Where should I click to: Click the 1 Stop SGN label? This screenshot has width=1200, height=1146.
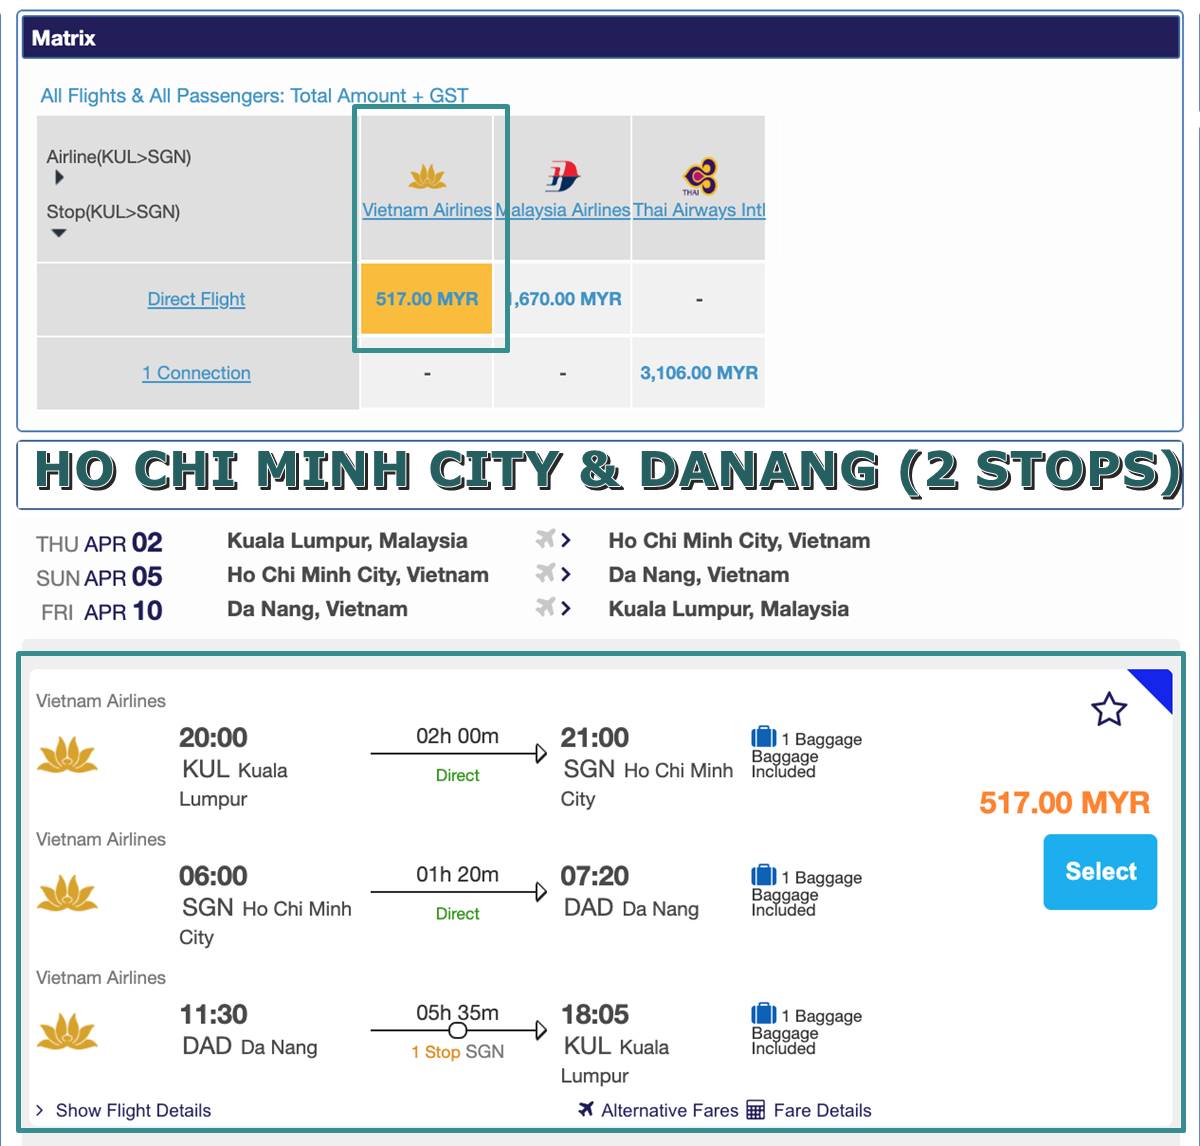point(457,1052)
